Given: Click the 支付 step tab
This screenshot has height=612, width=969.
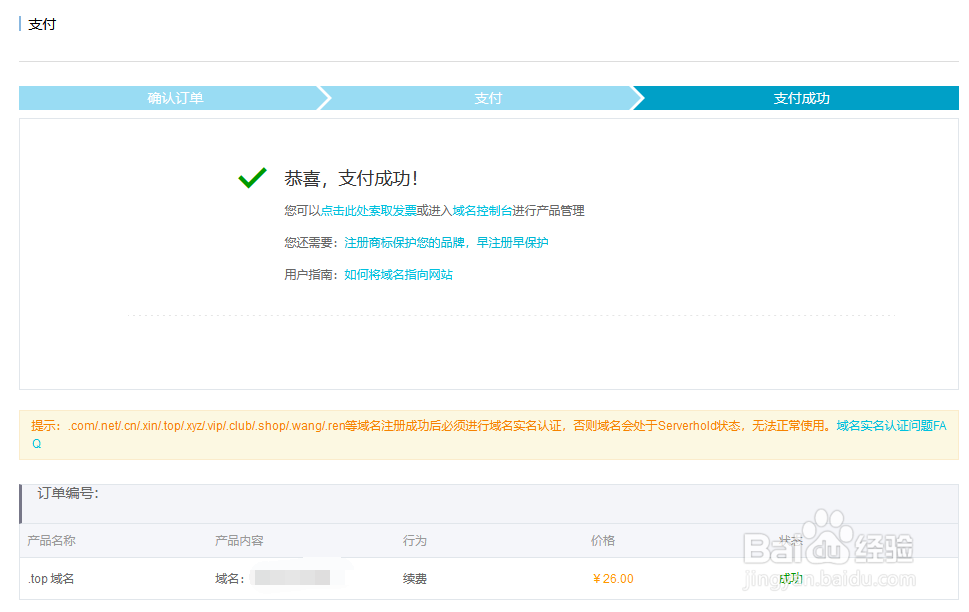Looking at the screenshot, I should click(488, 98).
